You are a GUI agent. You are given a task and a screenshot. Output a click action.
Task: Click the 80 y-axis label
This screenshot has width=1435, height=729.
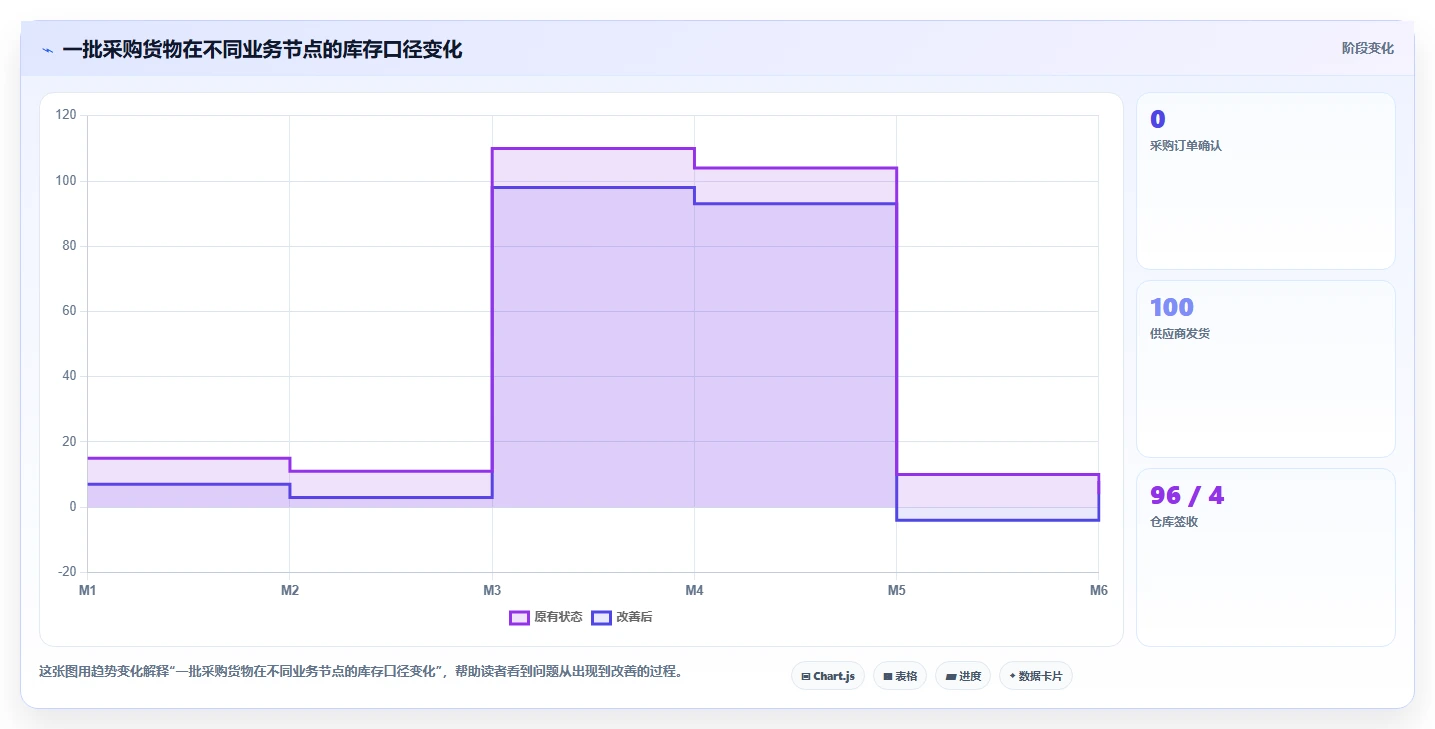69,246
